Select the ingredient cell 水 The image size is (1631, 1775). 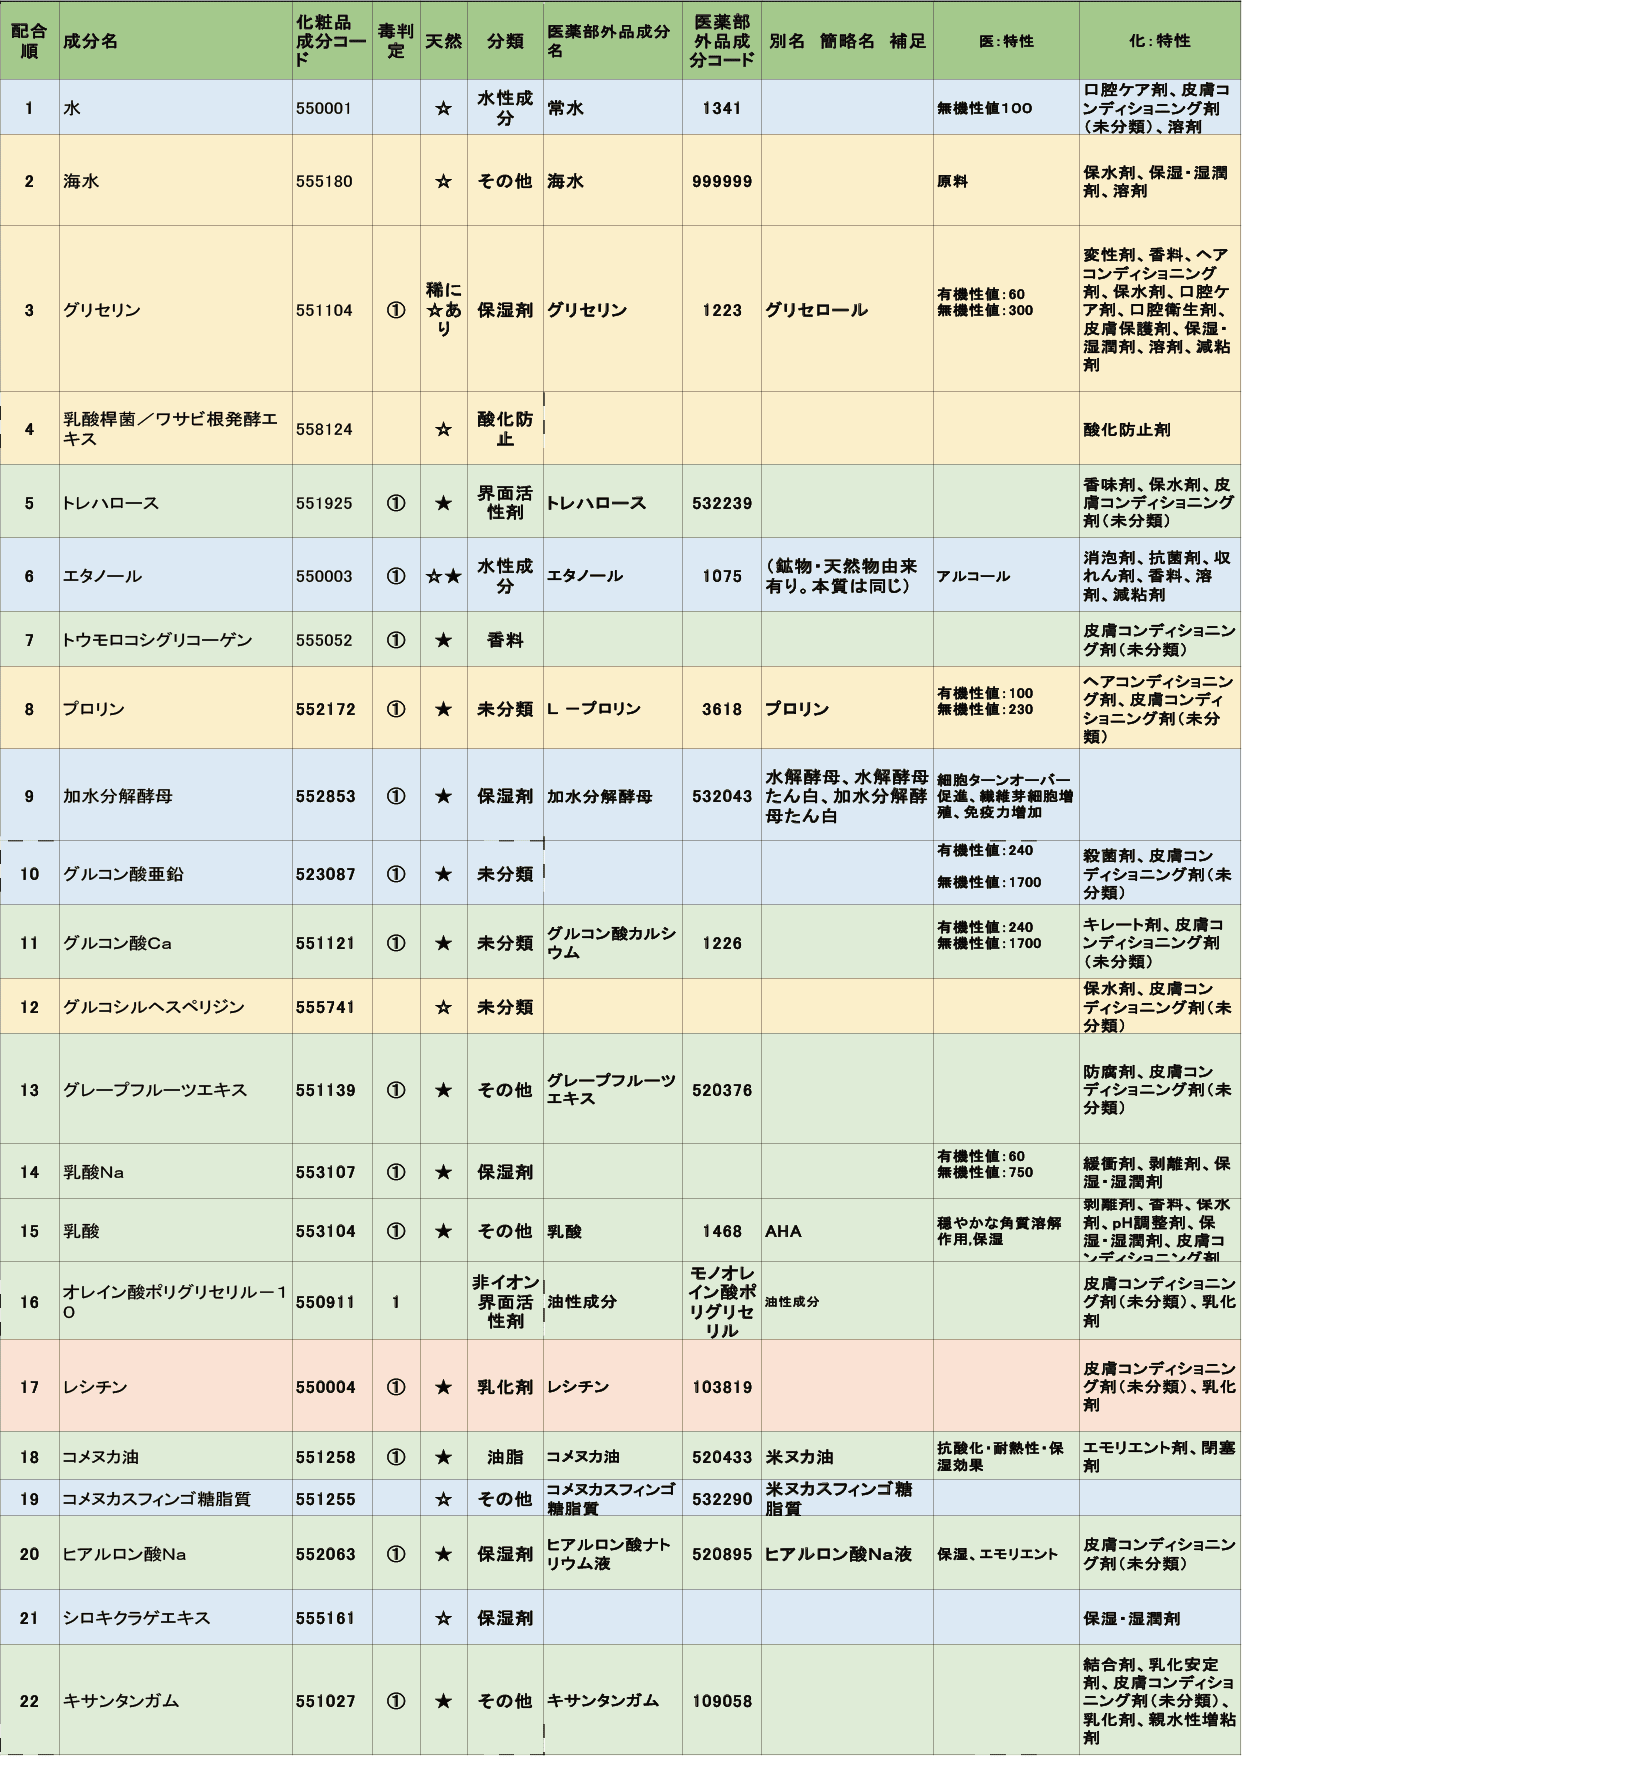(176, 108)
